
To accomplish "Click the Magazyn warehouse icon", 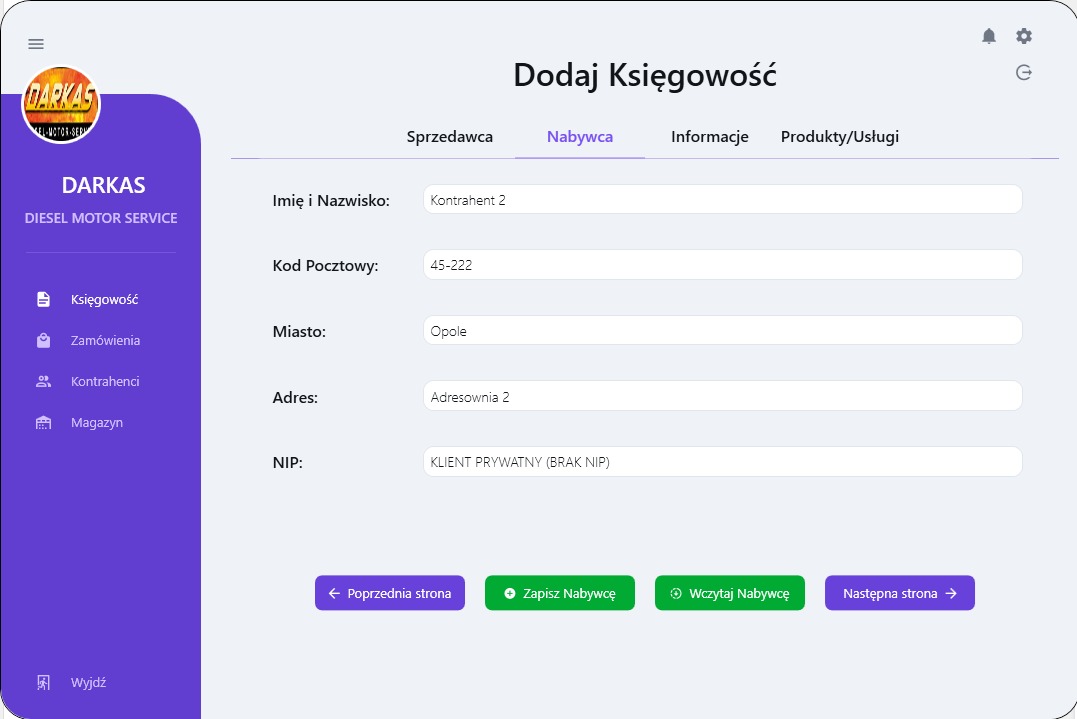I will point(43,422).
